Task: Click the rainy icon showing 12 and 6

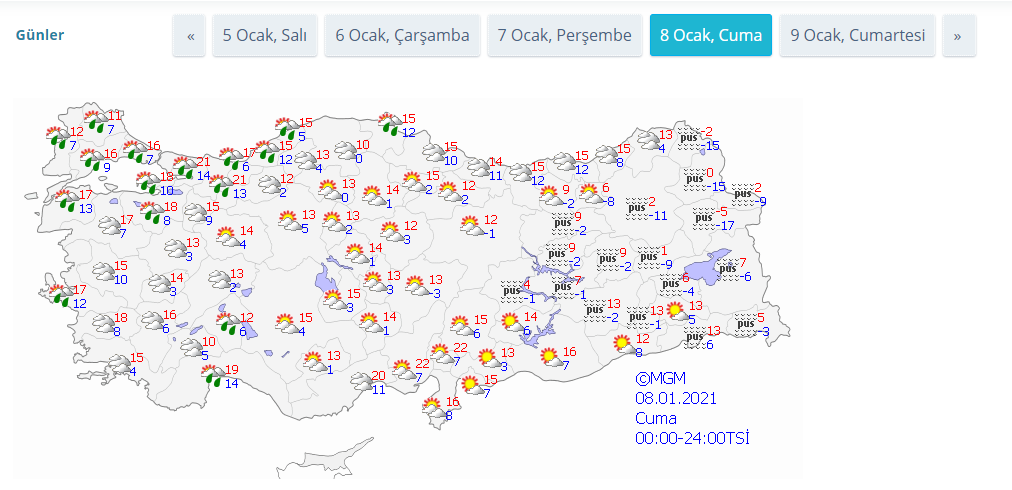Action: [228, 324]
